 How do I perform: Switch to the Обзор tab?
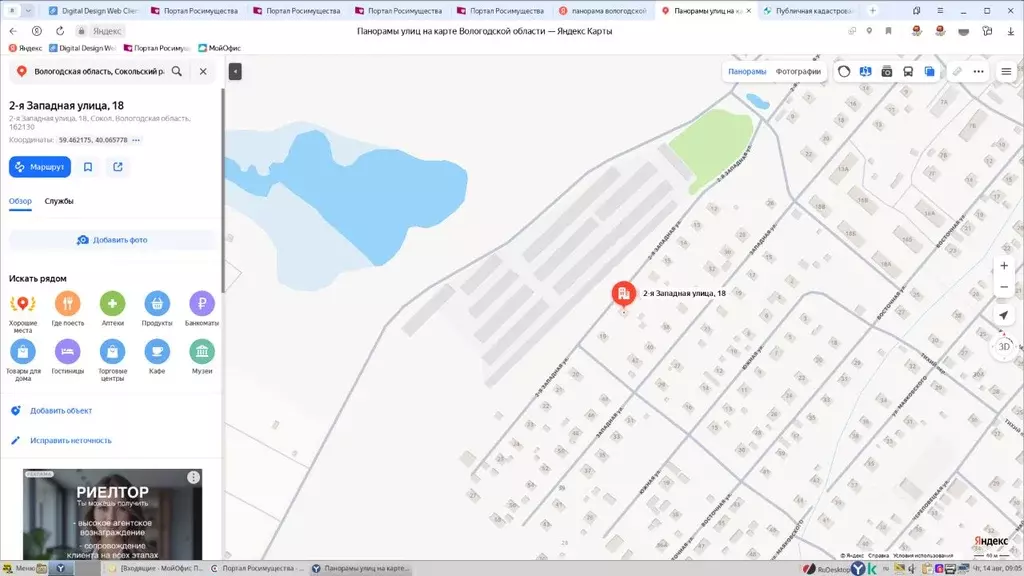20,201
